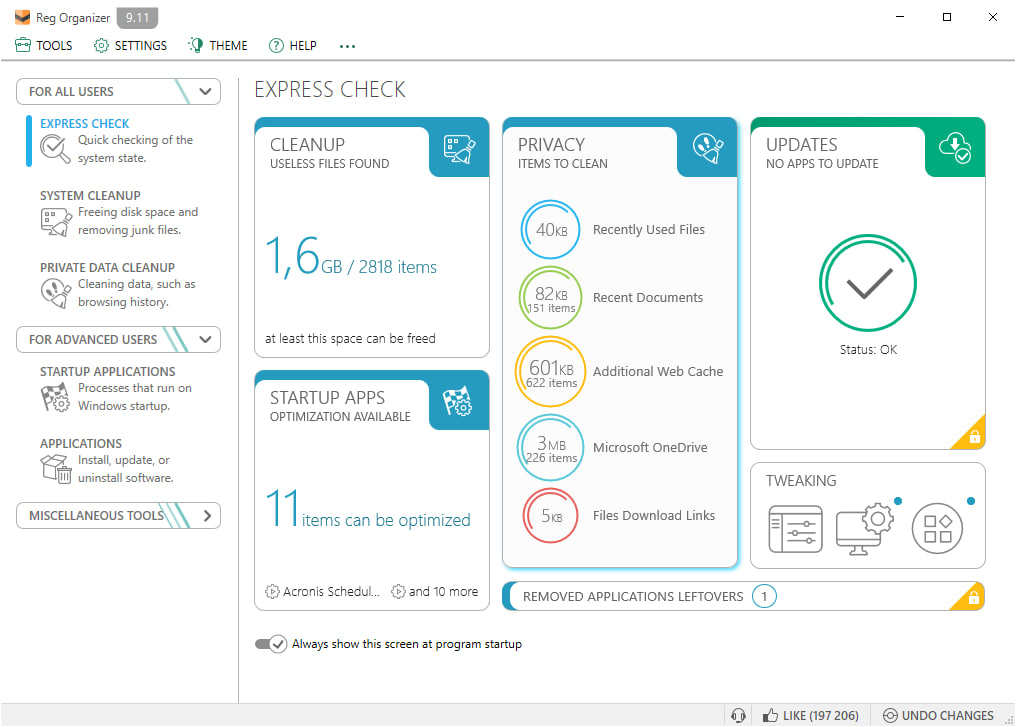Click the Like (197 206) label

click(x=820, y=715)
